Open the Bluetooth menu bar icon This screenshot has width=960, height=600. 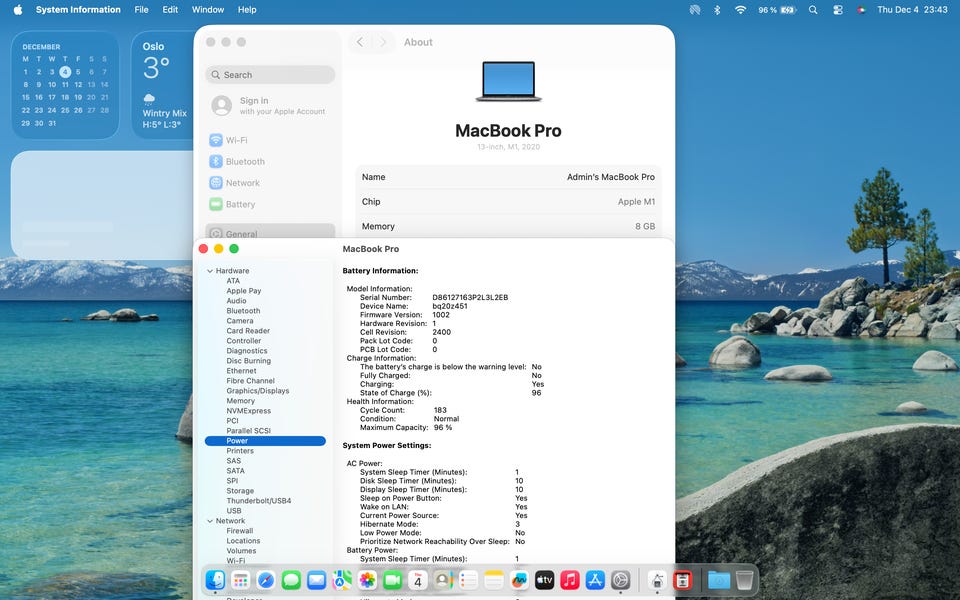click(x=717, y=10)
